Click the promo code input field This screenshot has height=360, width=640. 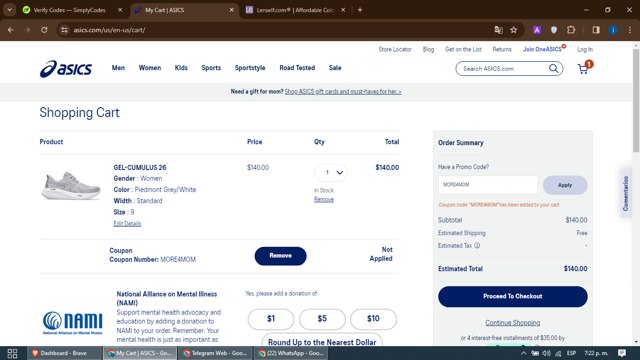click(488, 185)
